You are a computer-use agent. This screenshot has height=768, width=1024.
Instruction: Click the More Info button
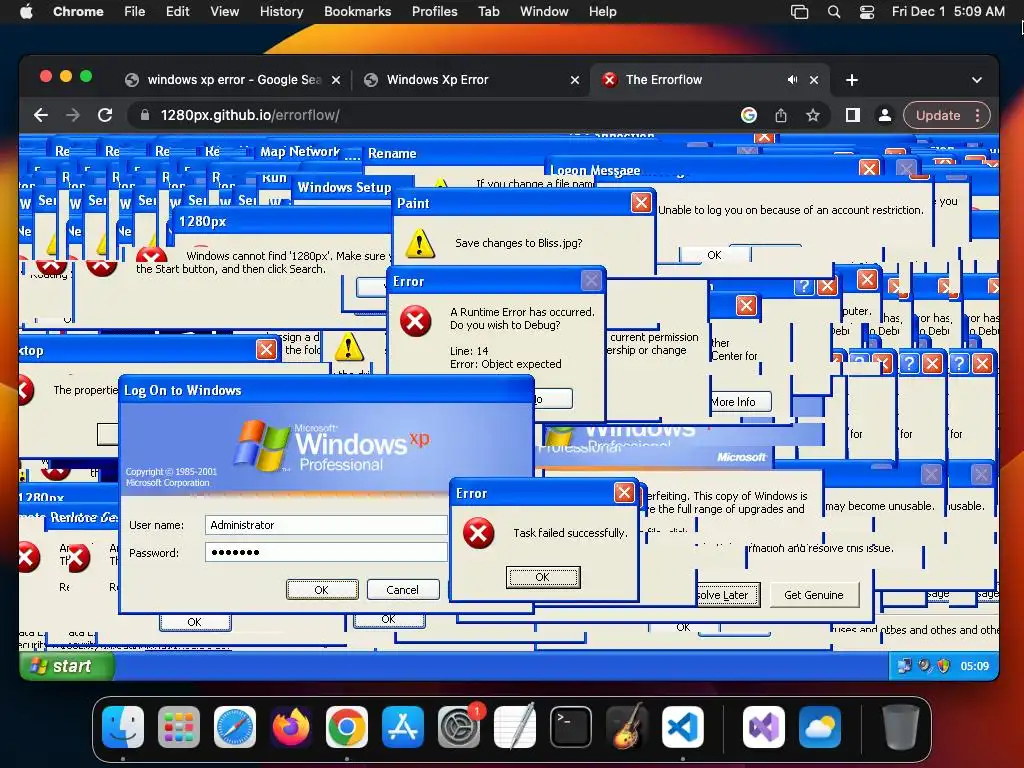click(x=740, y=402)
